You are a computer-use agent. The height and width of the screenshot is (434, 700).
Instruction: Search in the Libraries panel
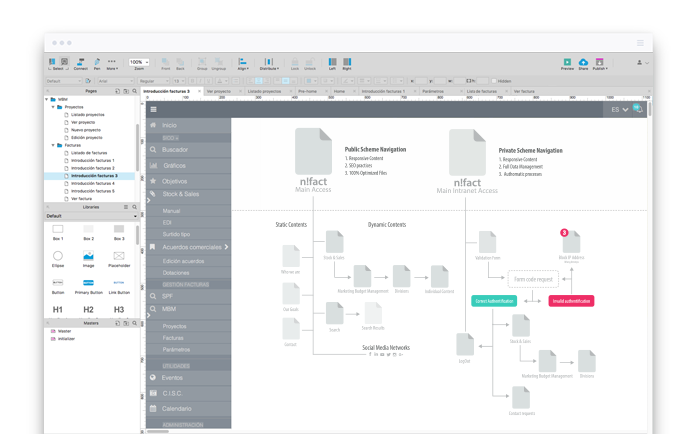[x=134, y=207]
